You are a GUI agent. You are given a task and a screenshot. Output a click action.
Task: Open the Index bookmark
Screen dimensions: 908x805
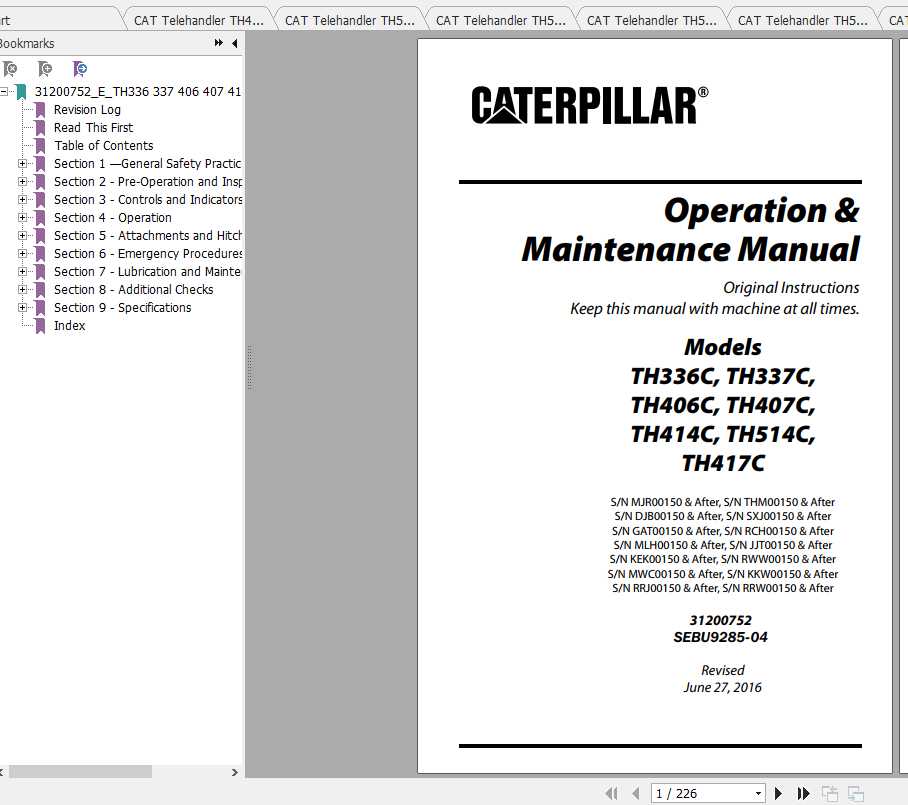69,325
